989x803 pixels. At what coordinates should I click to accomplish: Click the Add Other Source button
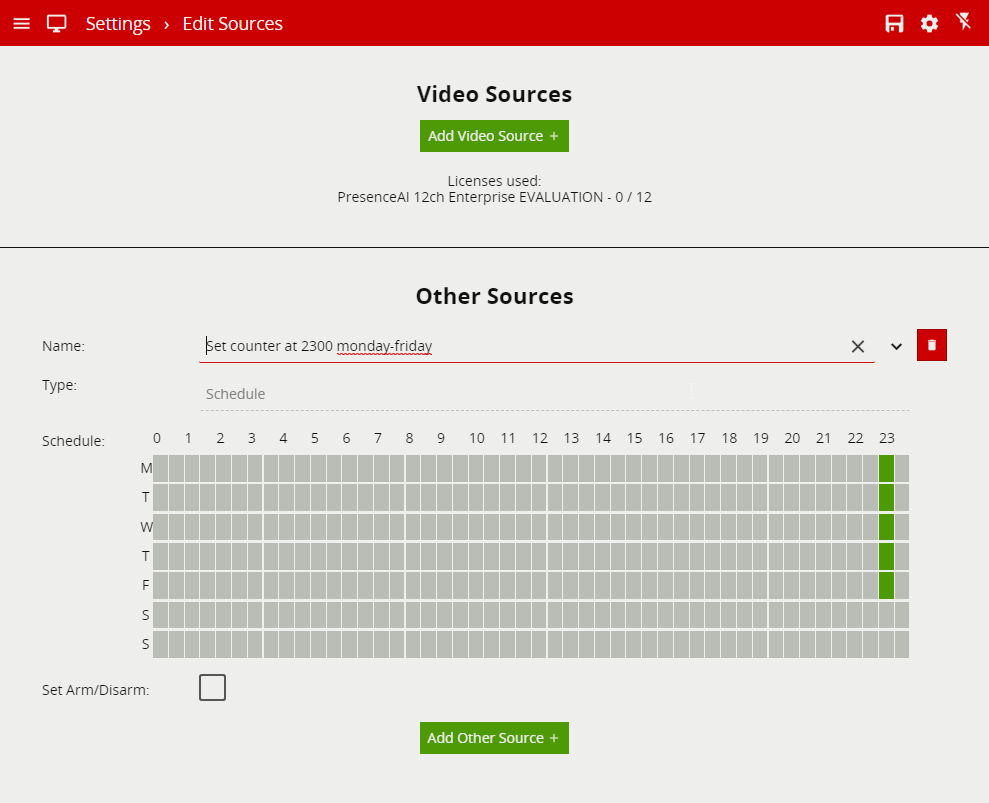click(x=494, y=738)
